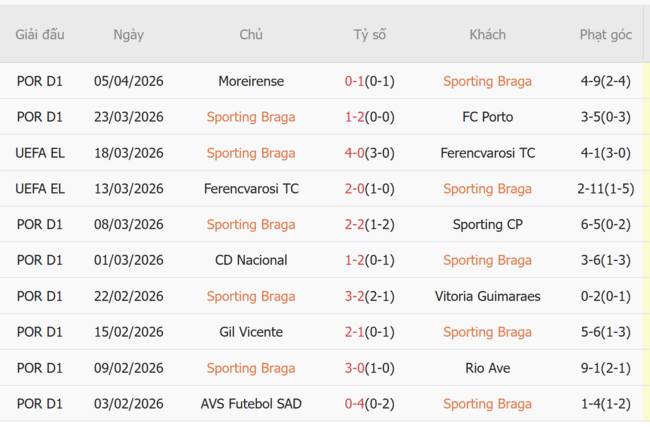Select the 05/04/2026 date cell
650x427 pixels.
(129, 81)
